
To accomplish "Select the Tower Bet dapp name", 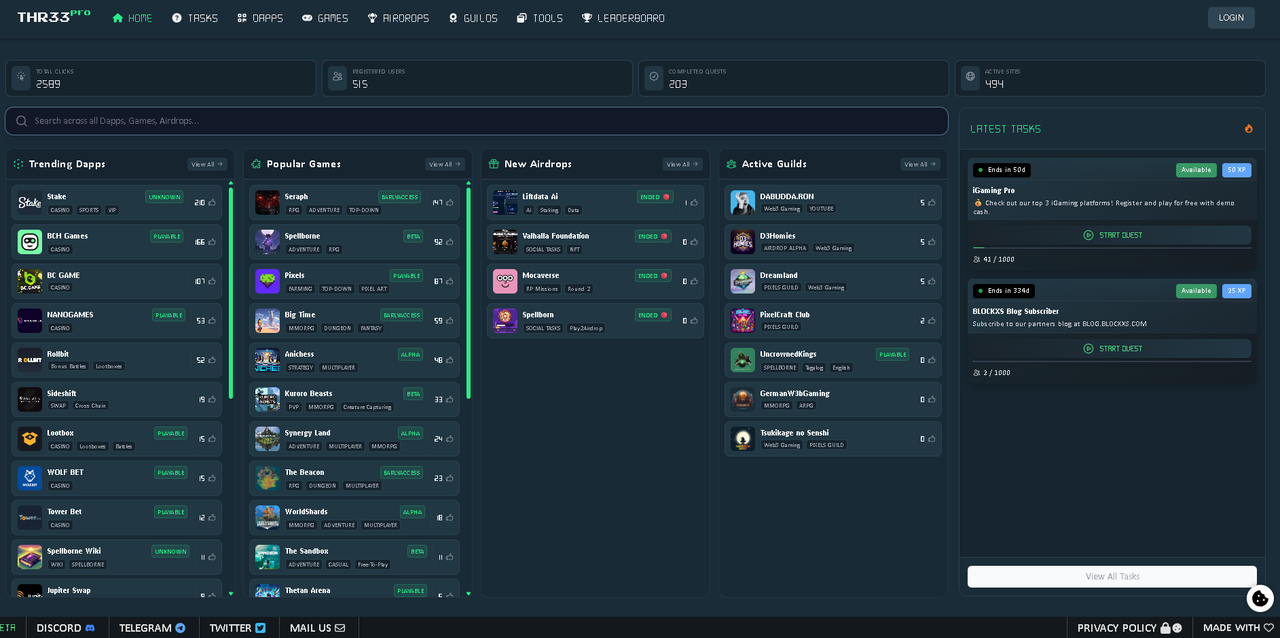I will (x=64, y=511).
